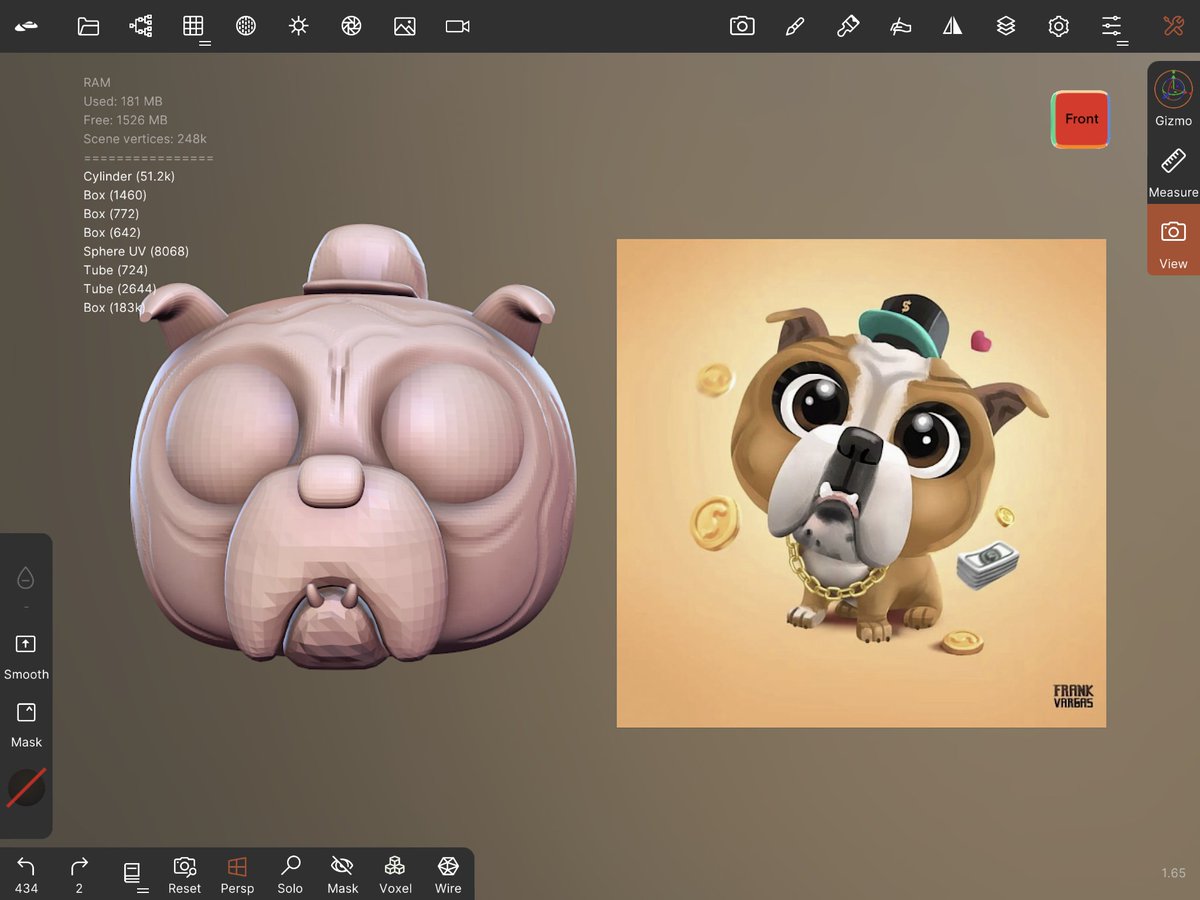The width and height of the screenshot is (1200, 900).
Task: Click the Cylinder (51.2k) entry
Action: pyautogui.click(x=129, y=176)
